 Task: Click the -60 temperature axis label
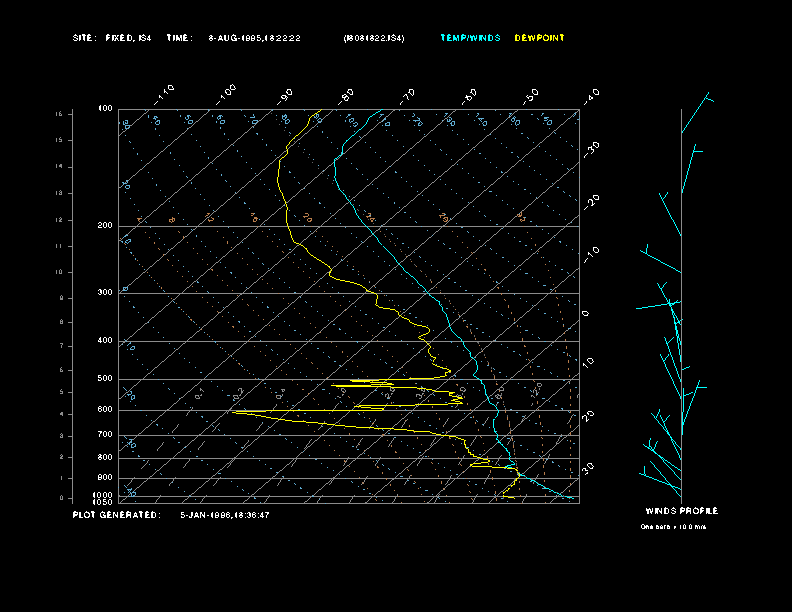pos(469,96)
